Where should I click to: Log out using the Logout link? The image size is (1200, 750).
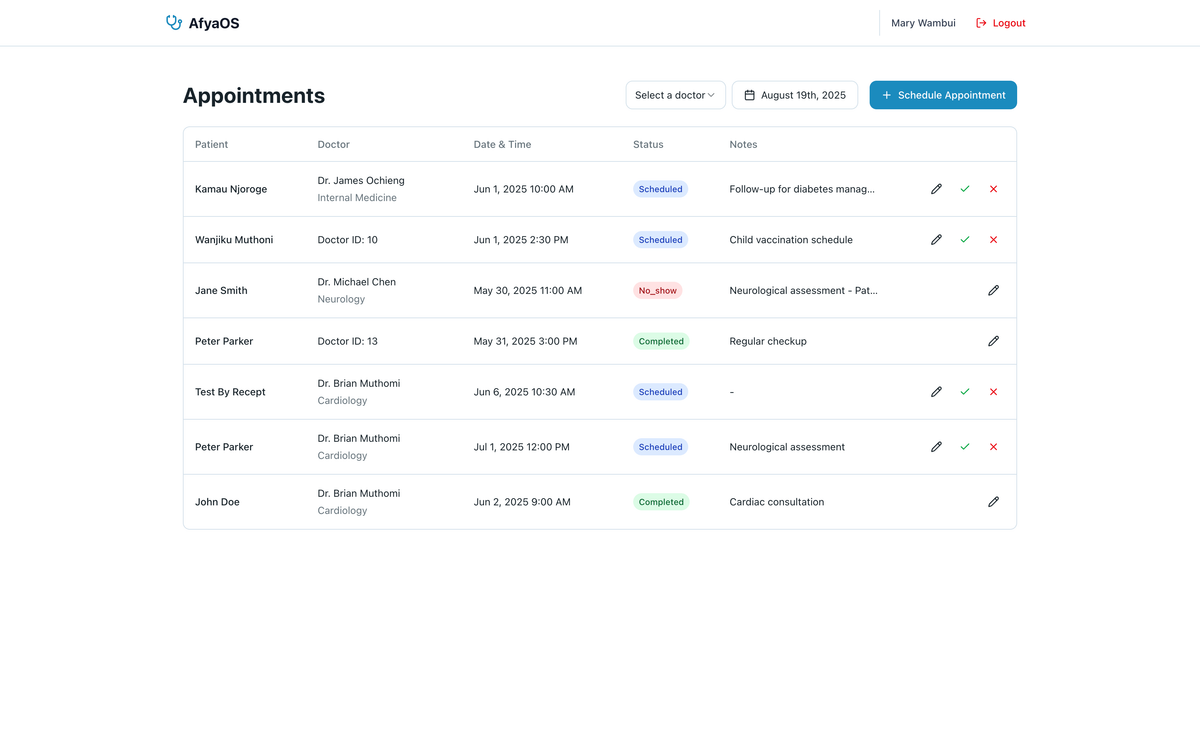point(1000,23)
